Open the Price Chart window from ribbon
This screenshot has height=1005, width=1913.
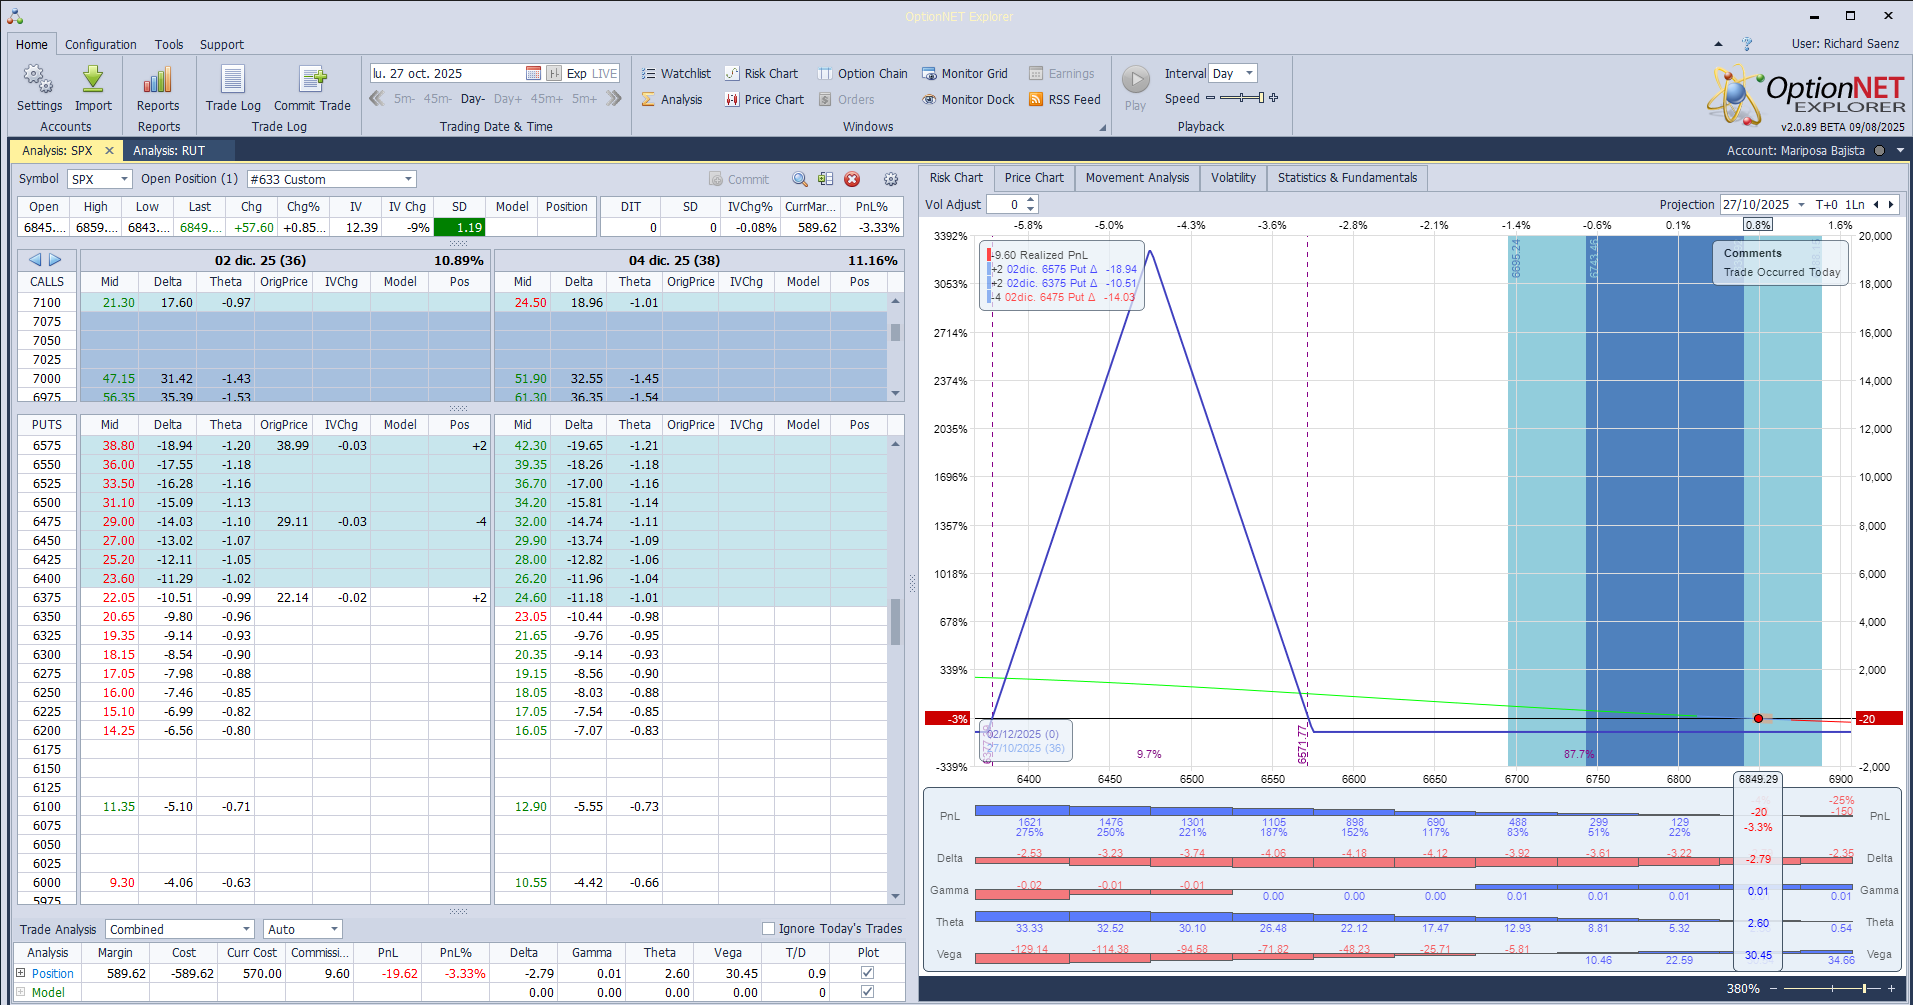764,99
